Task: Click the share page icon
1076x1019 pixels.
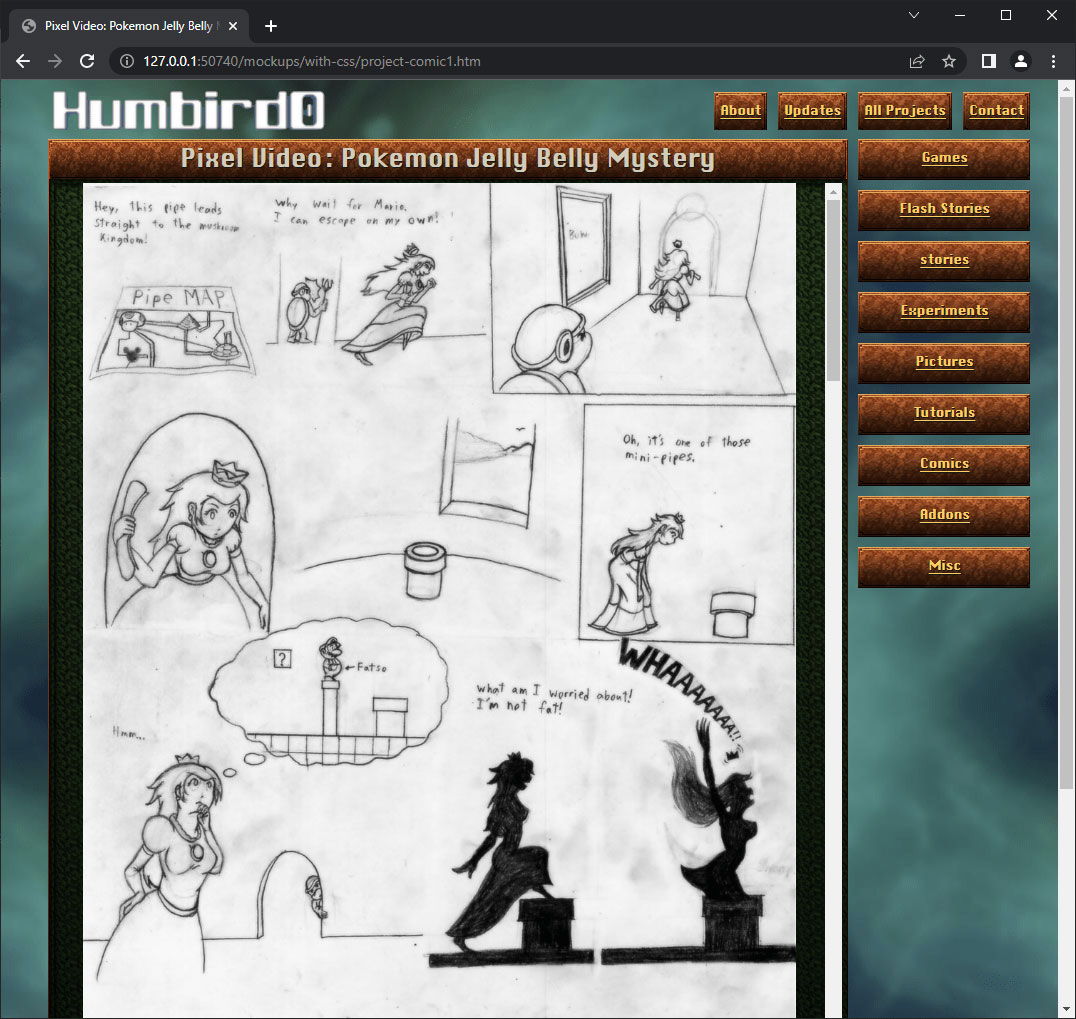Action: click(x=916, y=61)
